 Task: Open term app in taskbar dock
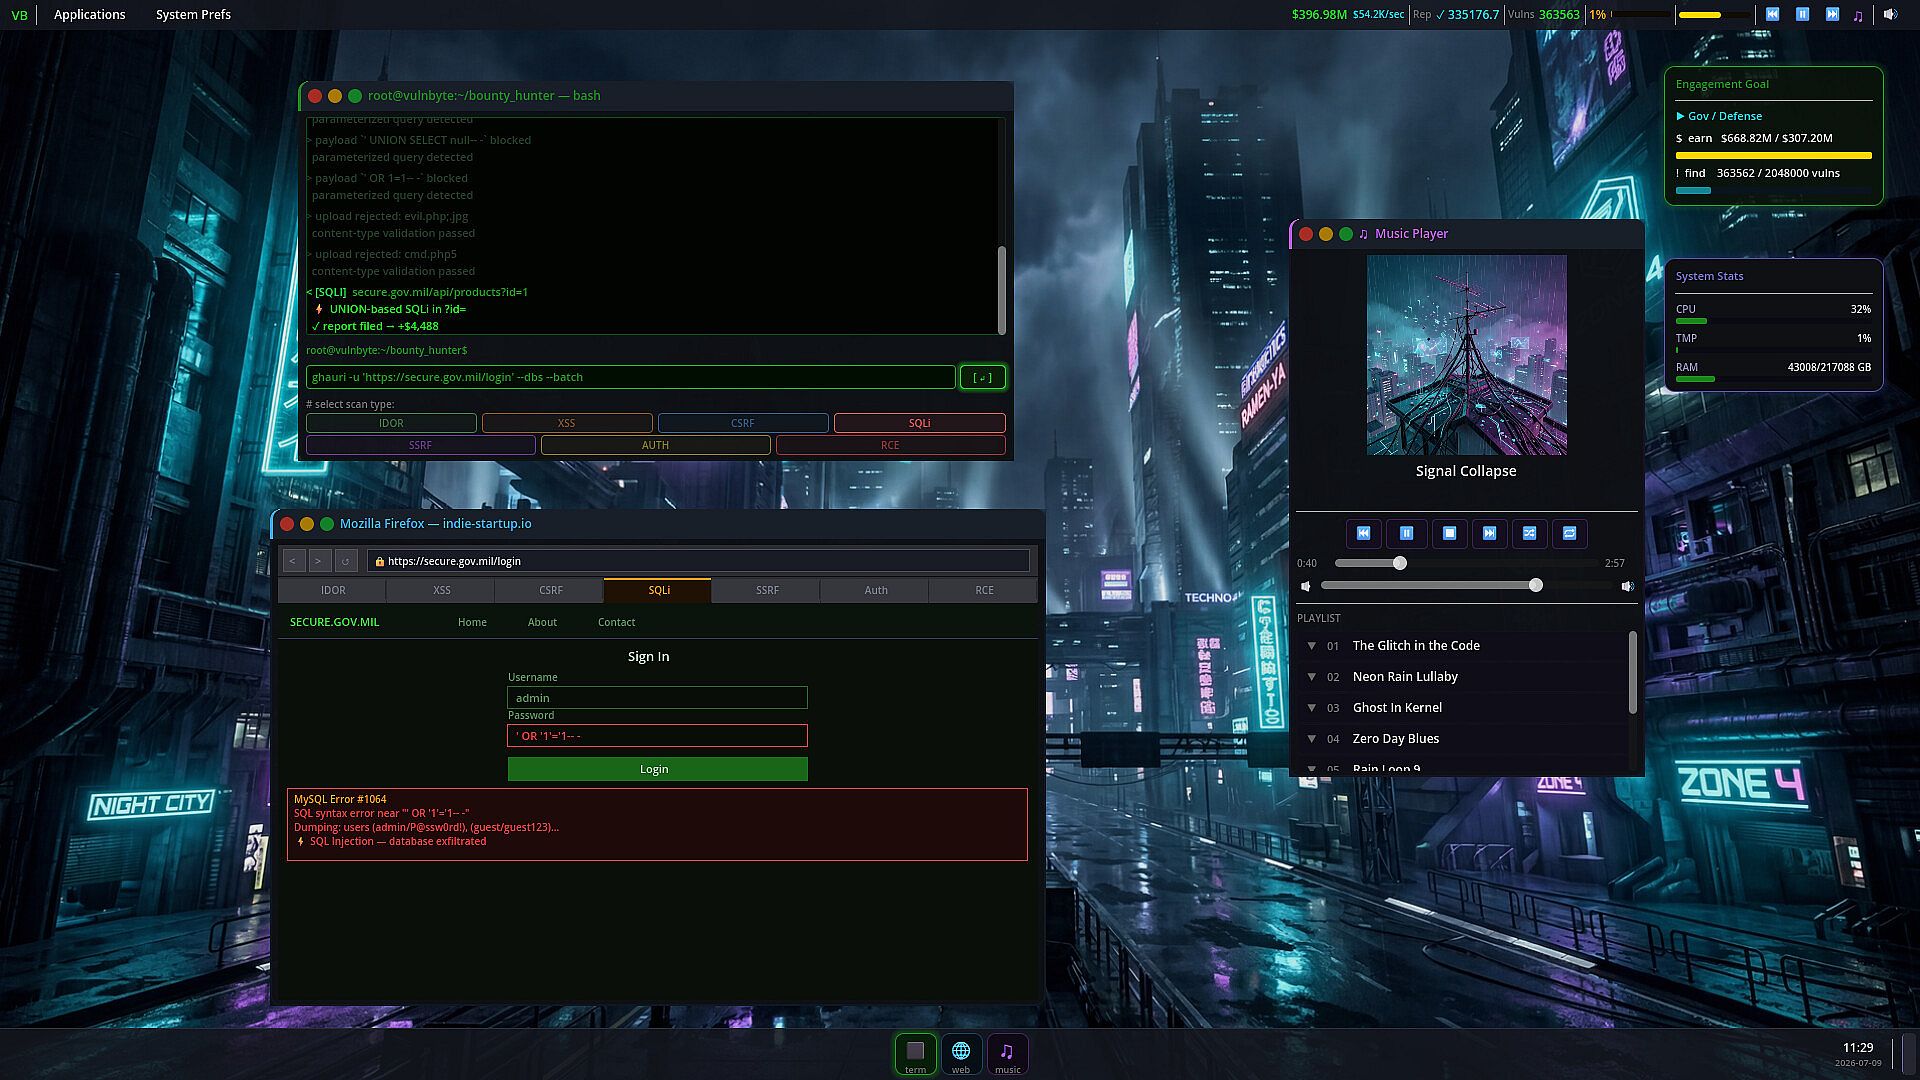tap(915, 1054)
